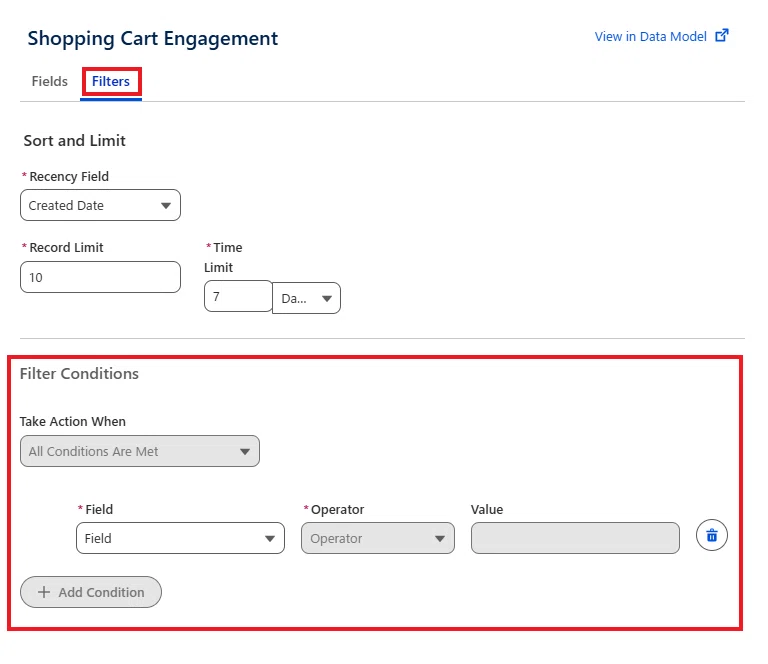
Task: Open the All Conditions Are Met dropdown
Action: [140, 451]
